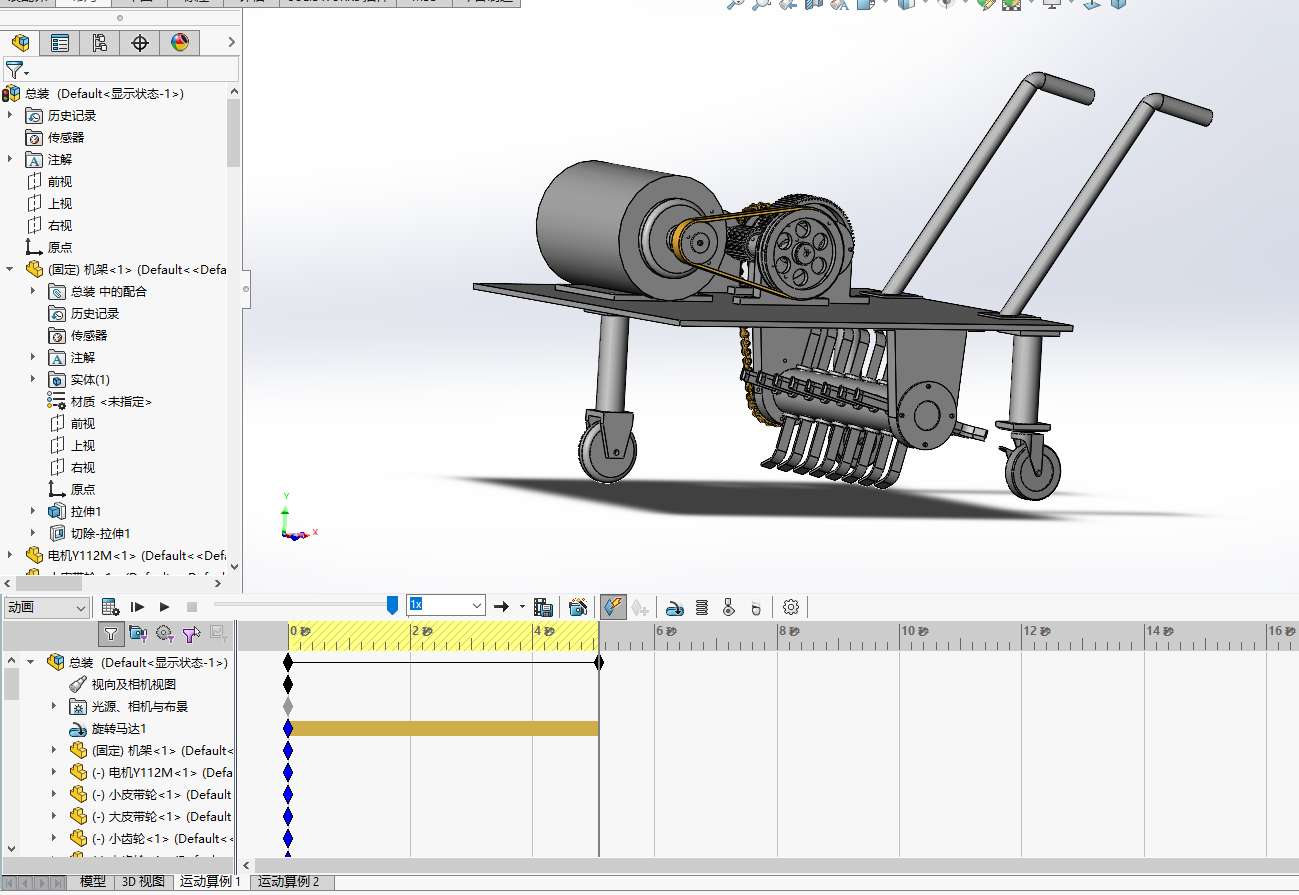Open Motion Study Properties gear
1299x895 pixels.
(791, 607)
